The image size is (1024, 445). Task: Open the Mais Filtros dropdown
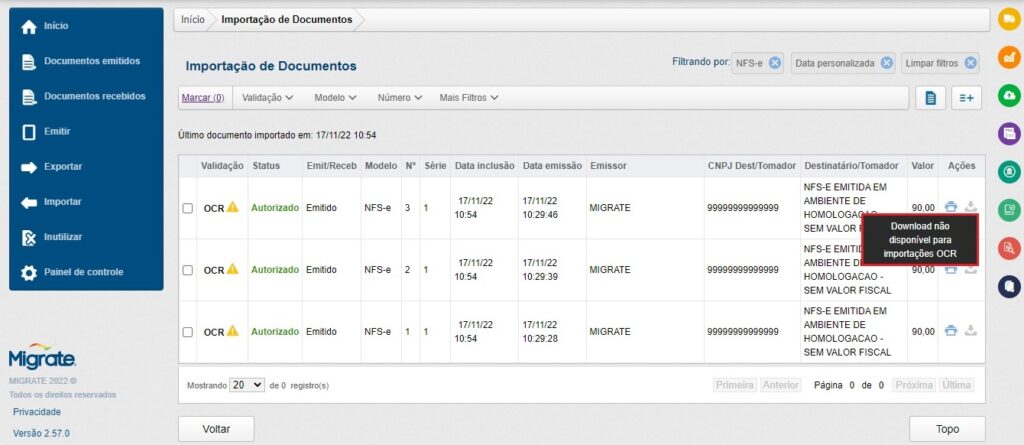coord(469,98)
